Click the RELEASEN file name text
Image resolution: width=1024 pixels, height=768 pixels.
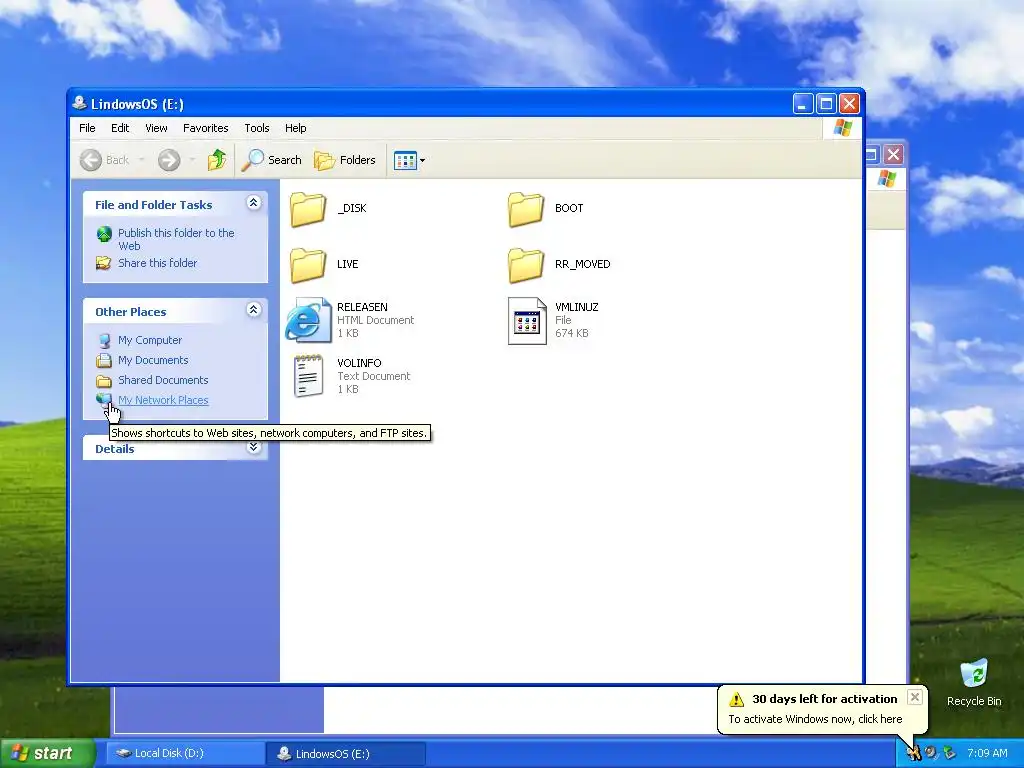362,307
